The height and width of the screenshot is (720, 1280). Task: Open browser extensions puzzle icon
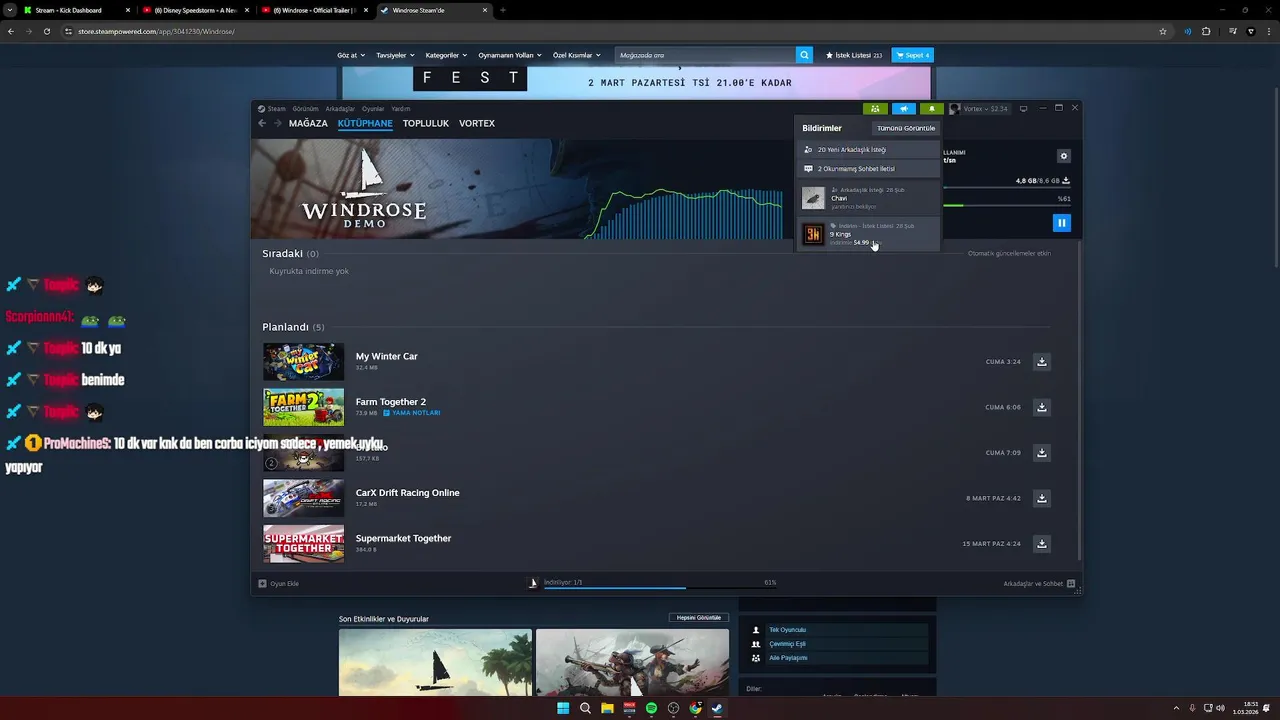pyautogui.click(x=1206, y=31)
